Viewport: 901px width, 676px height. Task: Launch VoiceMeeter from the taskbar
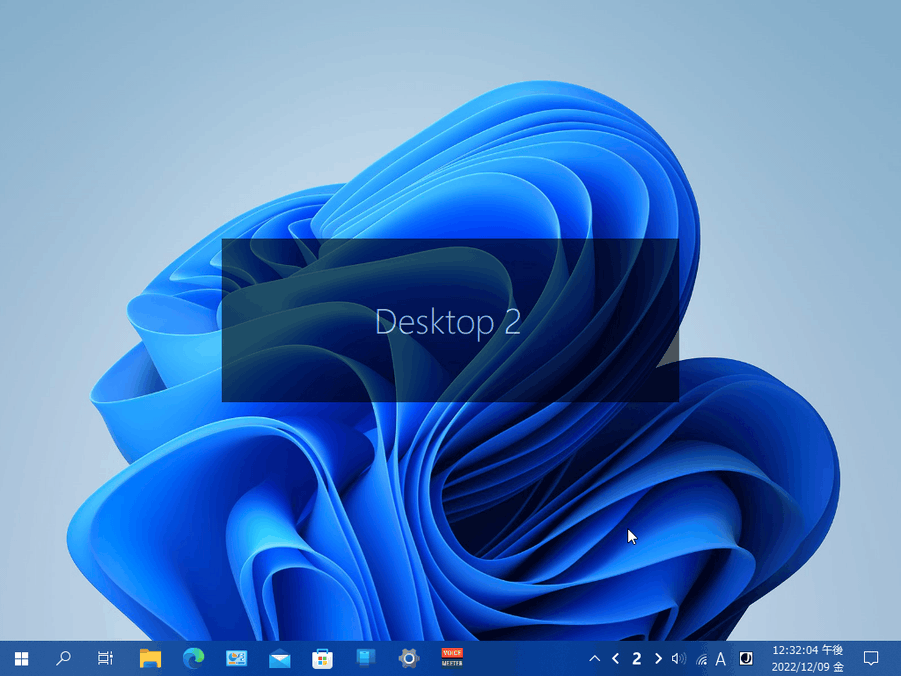click(451, 659)
